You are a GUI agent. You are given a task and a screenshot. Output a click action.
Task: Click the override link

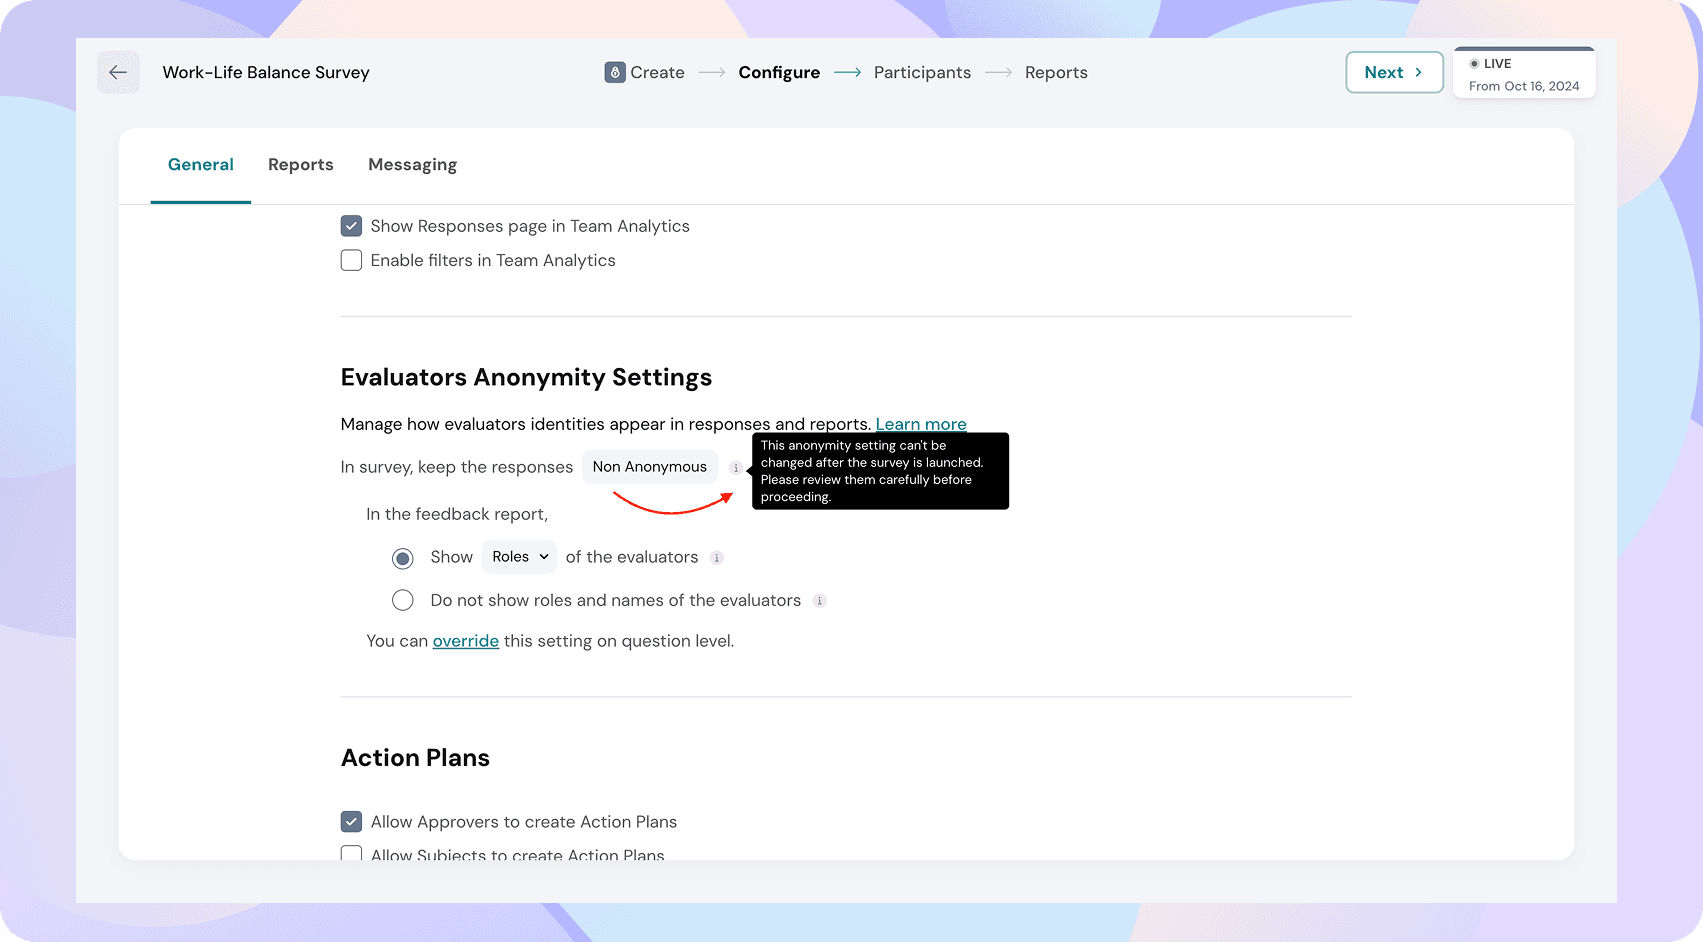465,641
